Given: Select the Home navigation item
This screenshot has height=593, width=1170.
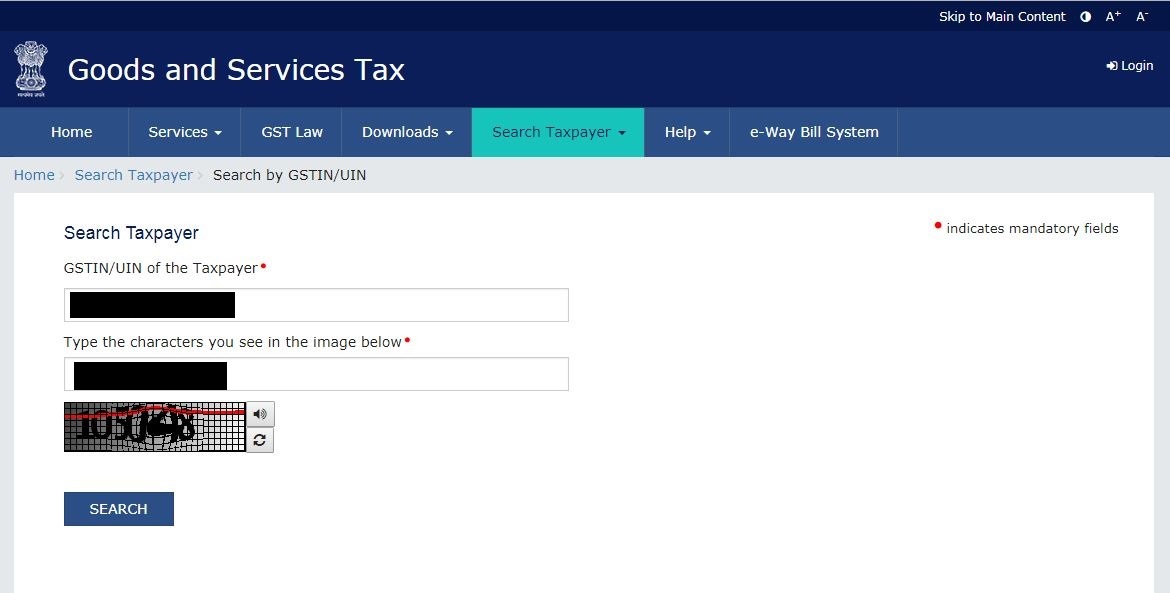Looking at the screenshot, I should point(71,132).
